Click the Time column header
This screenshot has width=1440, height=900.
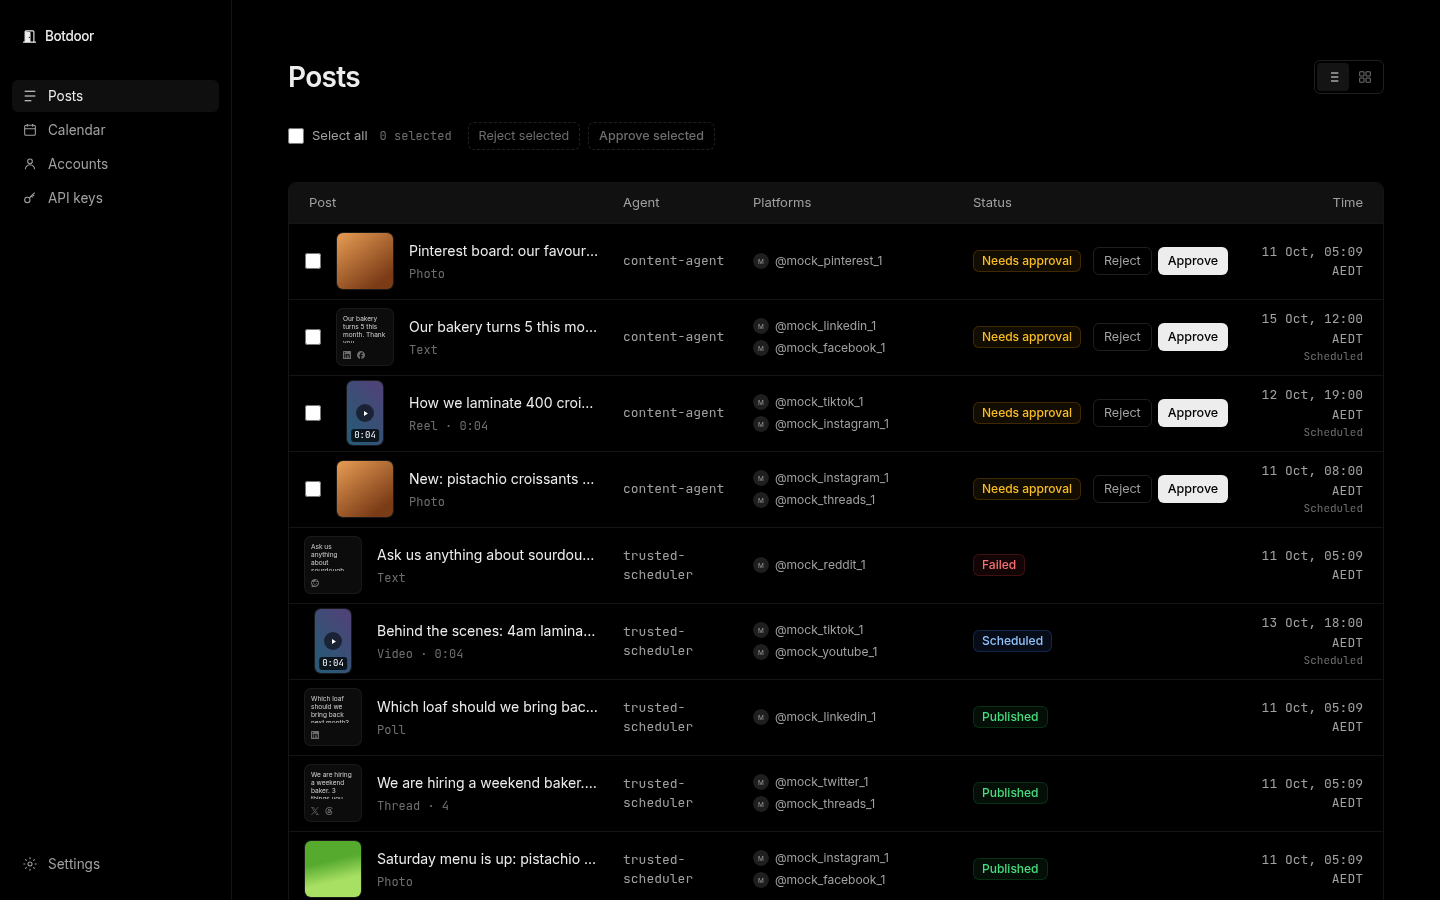(1347, 203)
